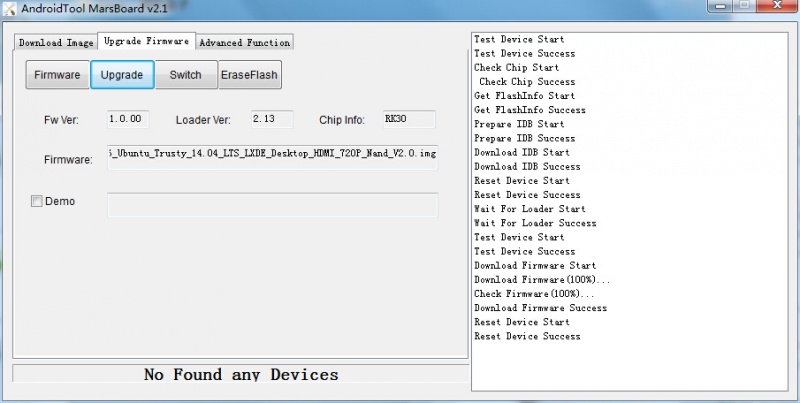Select the 'Download Firmware Start' log line
The height and width of the screenshot is (403, 800).
pyautogui.click(x=535, y=265)
